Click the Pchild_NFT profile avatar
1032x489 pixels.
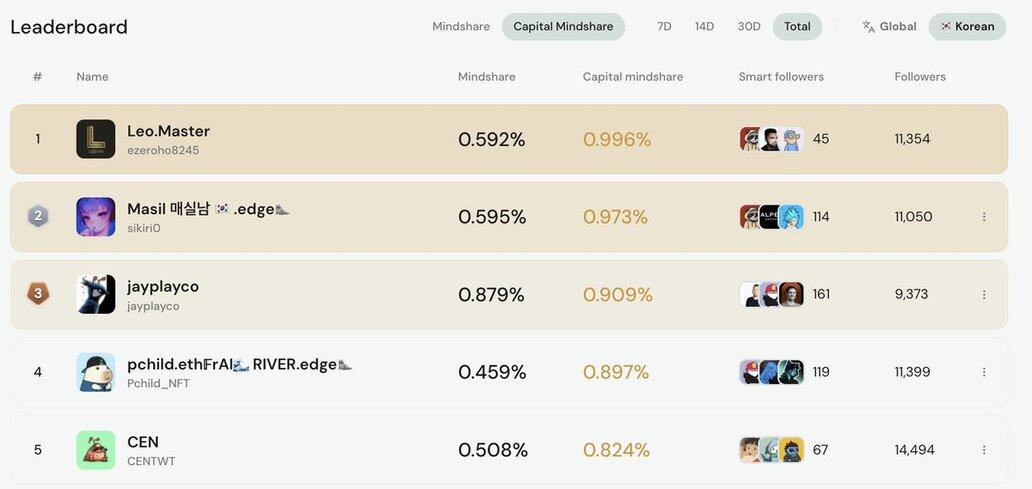click(x=96, y=372)
